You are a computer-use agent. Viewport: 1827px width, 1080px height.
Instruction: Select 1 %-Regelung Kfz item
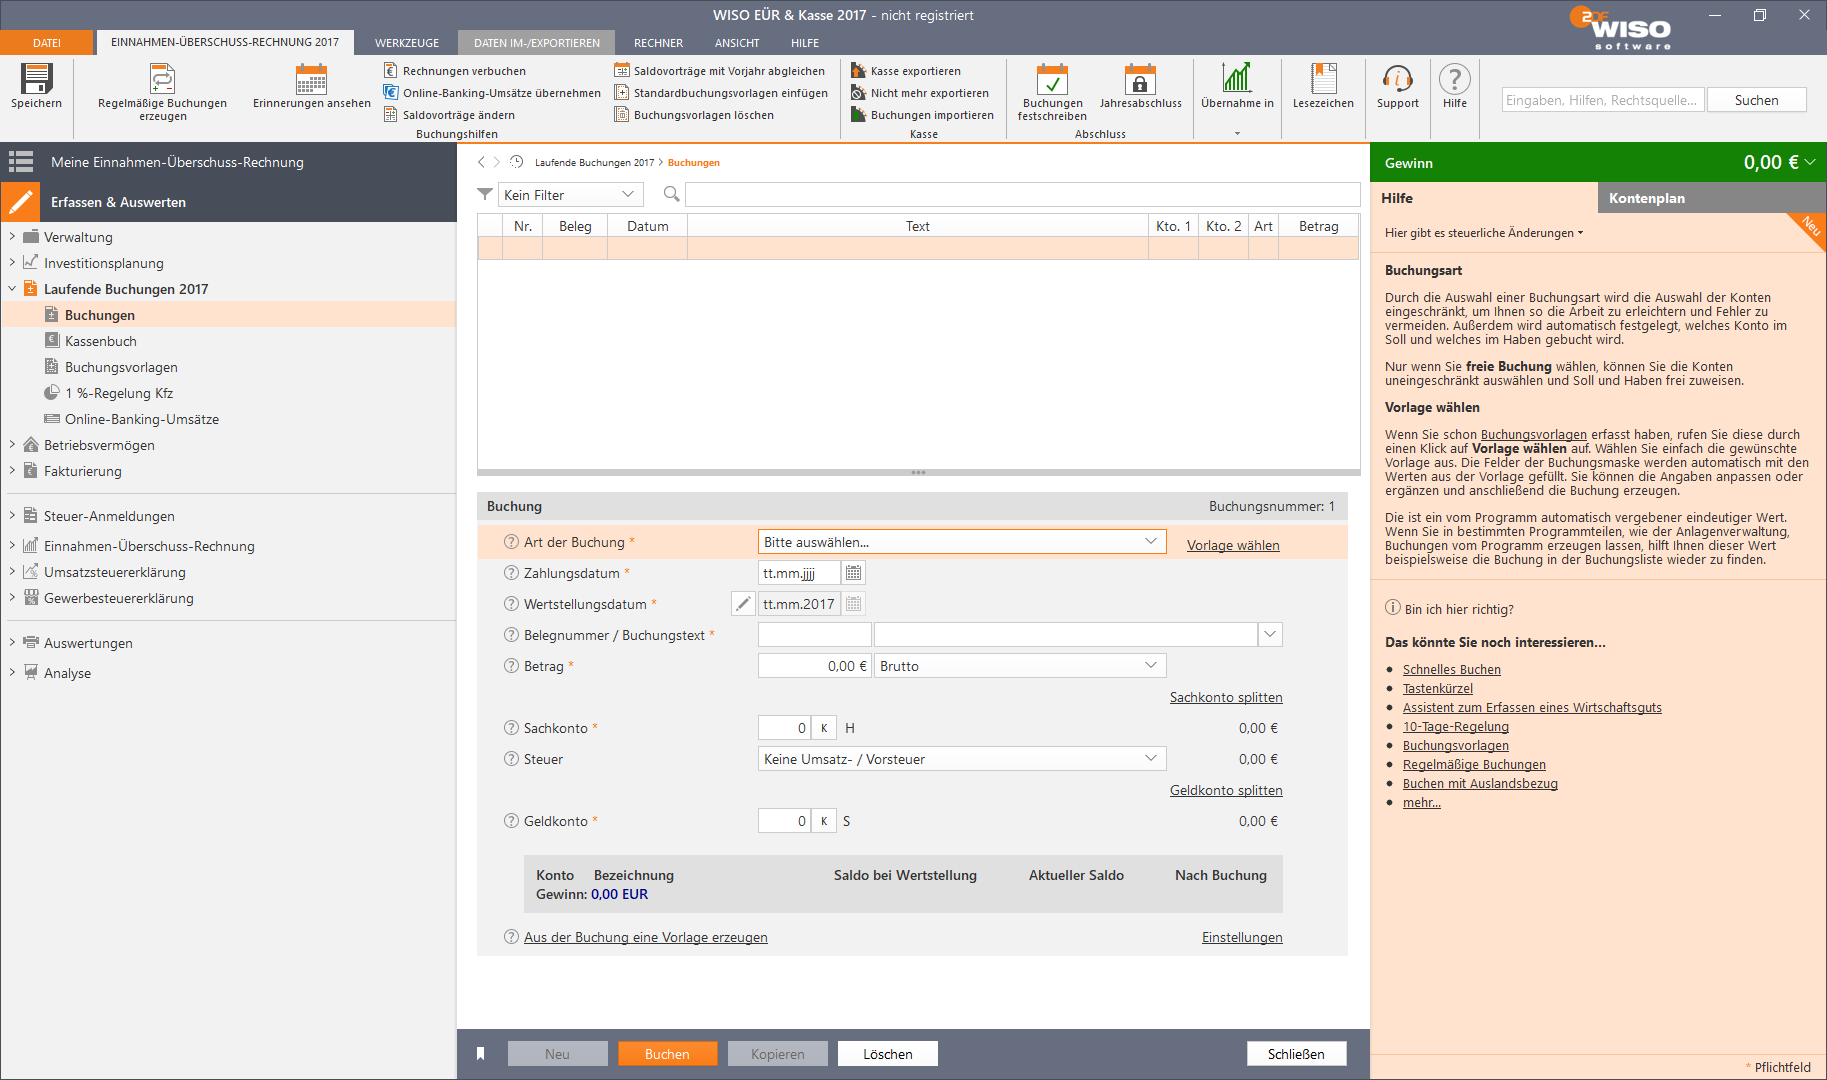(119, 393)
